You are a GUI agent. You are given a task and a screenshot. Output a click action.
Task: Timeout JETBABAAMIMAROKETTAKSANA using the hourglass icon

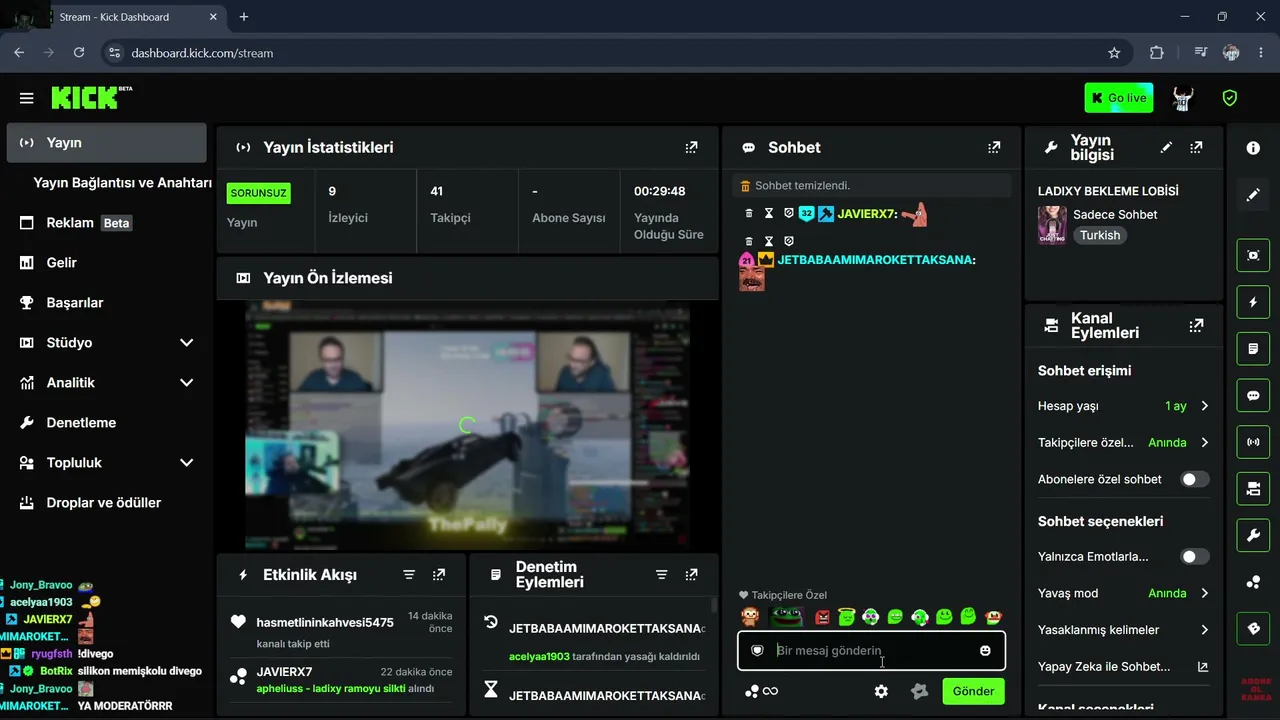[x=769, y=241]
